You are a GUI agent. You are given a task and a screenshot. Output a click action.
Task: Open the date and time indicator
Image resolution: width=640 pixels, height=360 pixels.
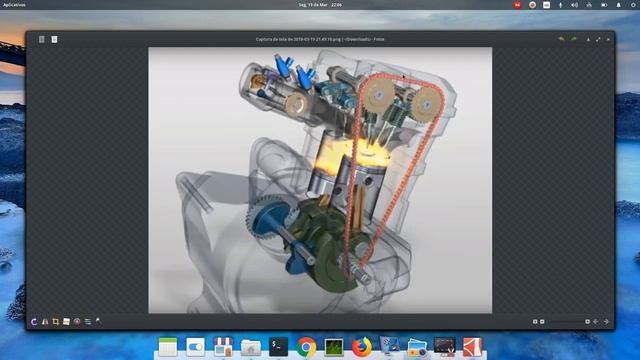pyautogui.click(x=320, y=5)
